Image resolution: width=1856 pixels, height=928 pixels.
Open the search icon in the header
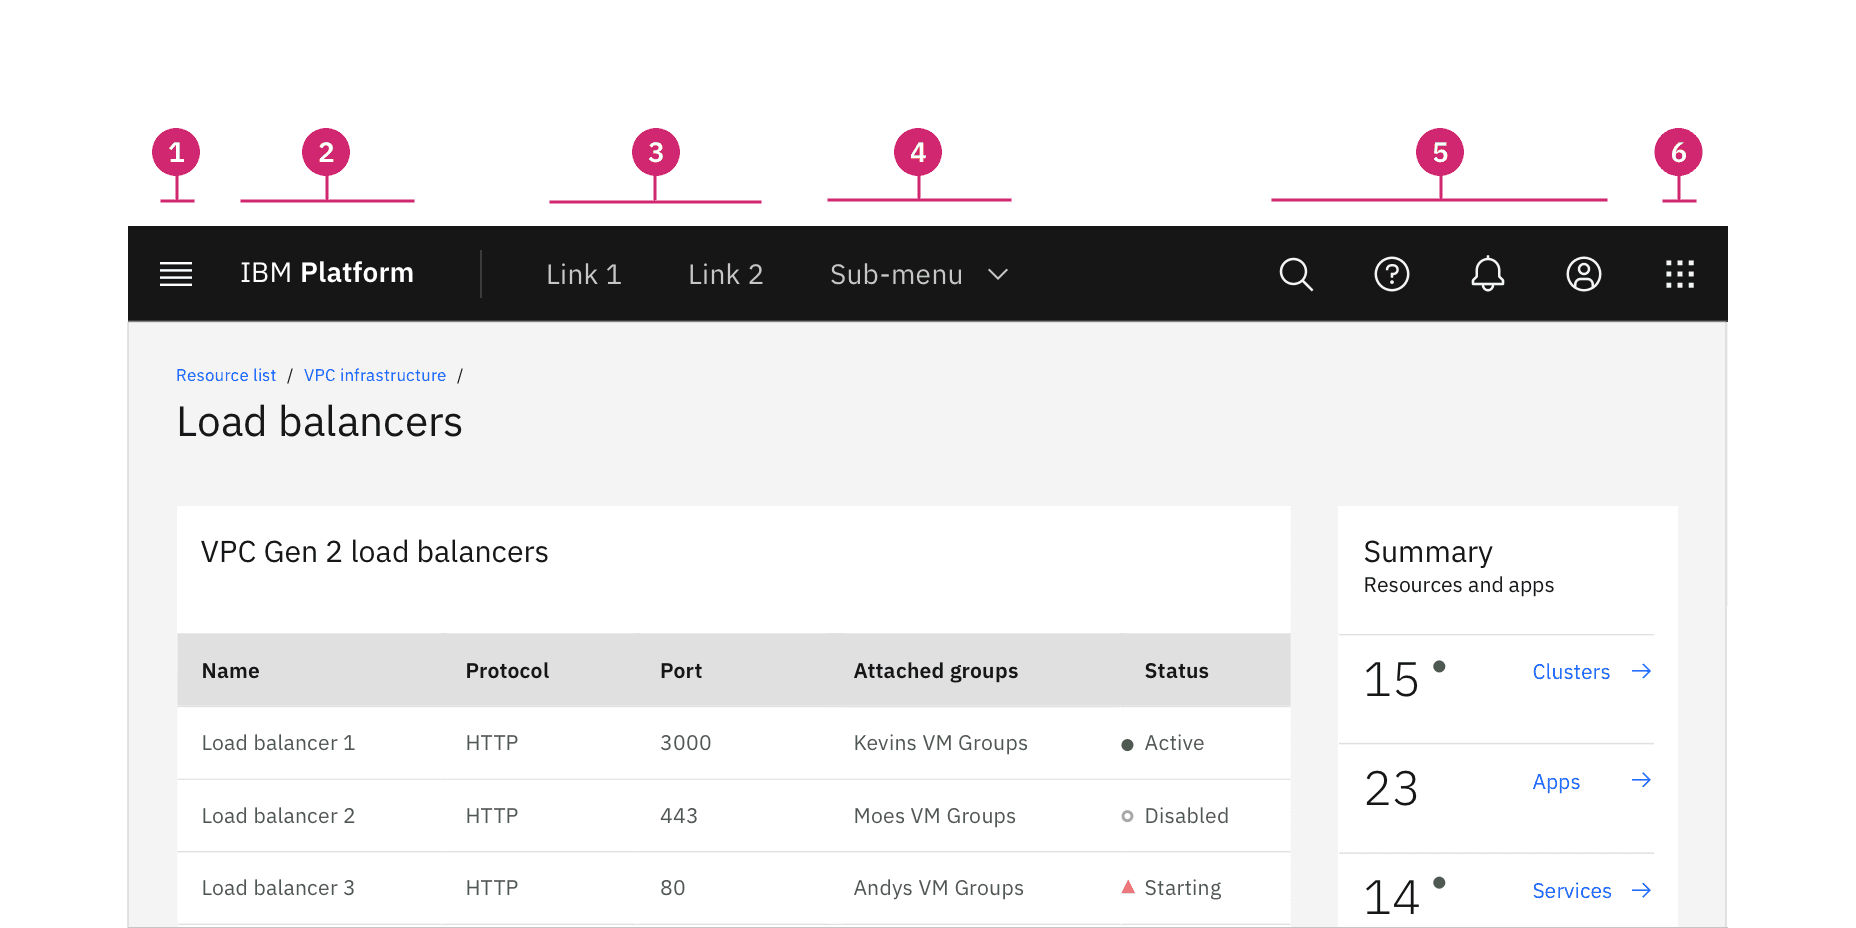[x=1296, y=273]
